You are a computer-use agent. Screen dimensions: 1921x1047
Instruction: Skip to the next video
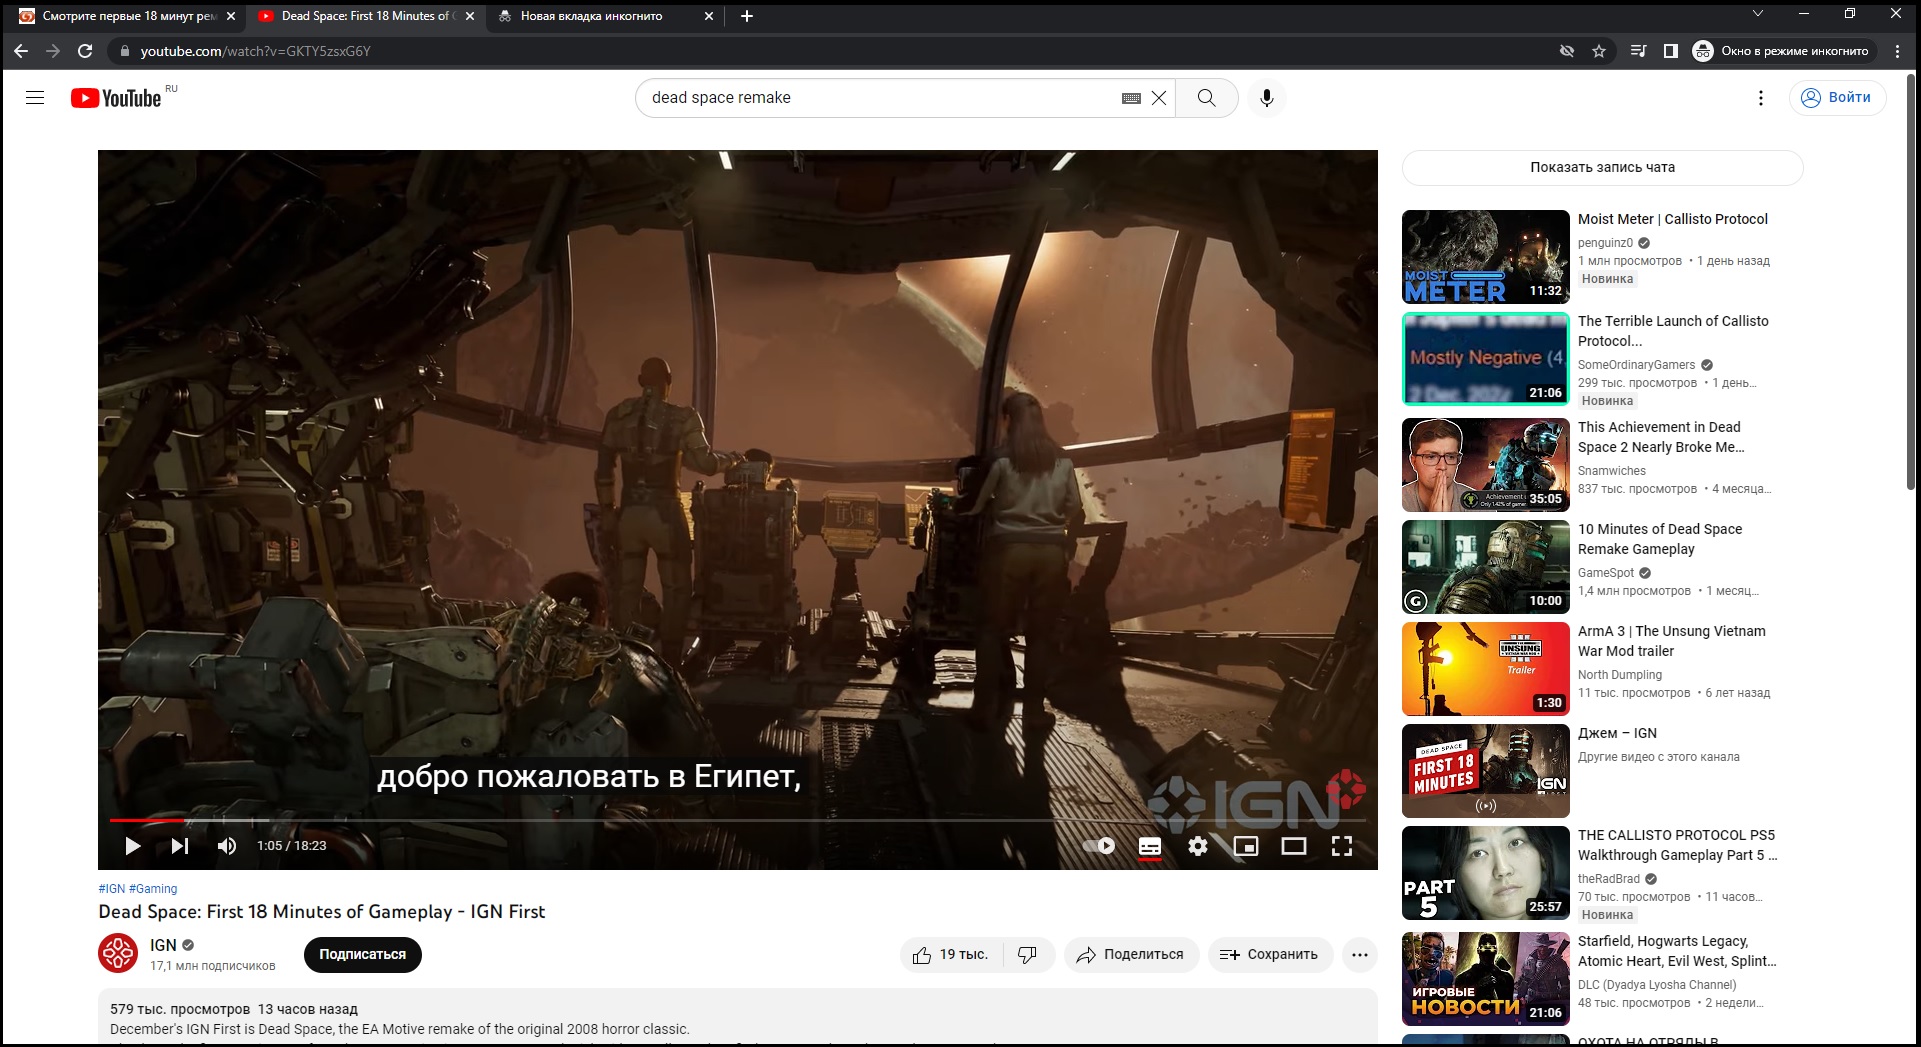click(x=180, y=846)
